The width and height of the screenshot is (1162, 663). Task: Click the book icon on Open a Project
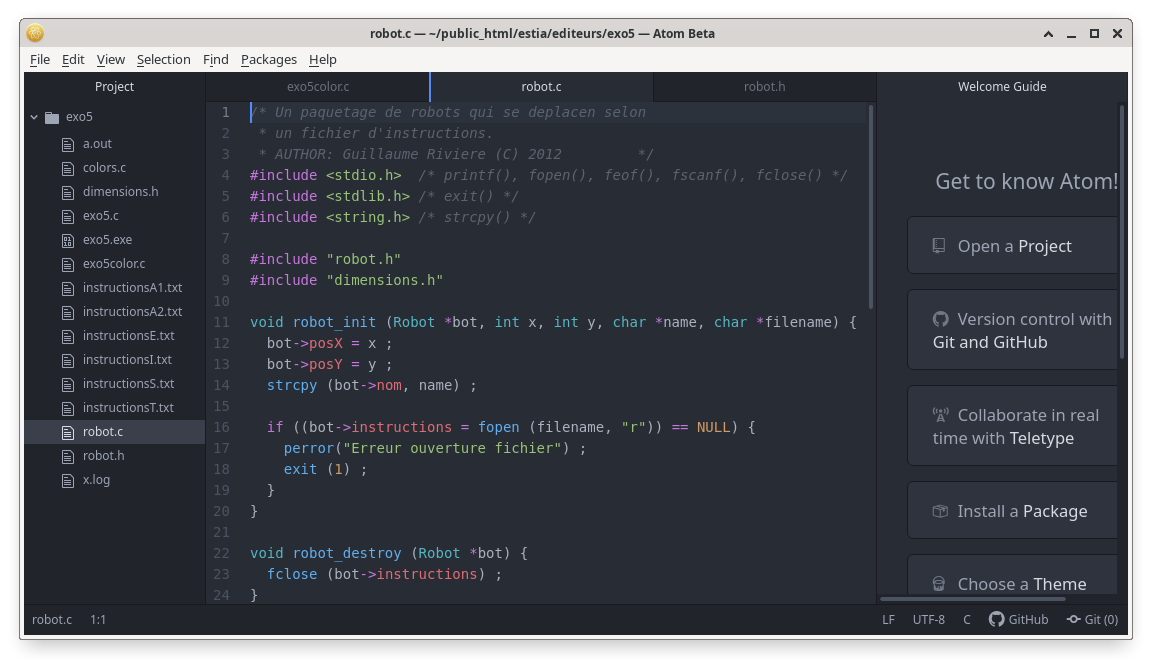coord(939,245)
